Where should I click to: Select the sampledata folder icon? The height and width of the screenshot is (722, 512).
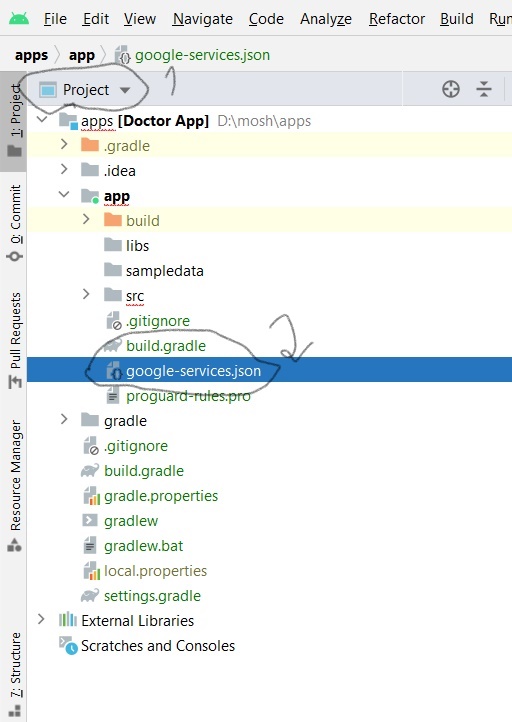pyautogui.click(x=112, y=270)
